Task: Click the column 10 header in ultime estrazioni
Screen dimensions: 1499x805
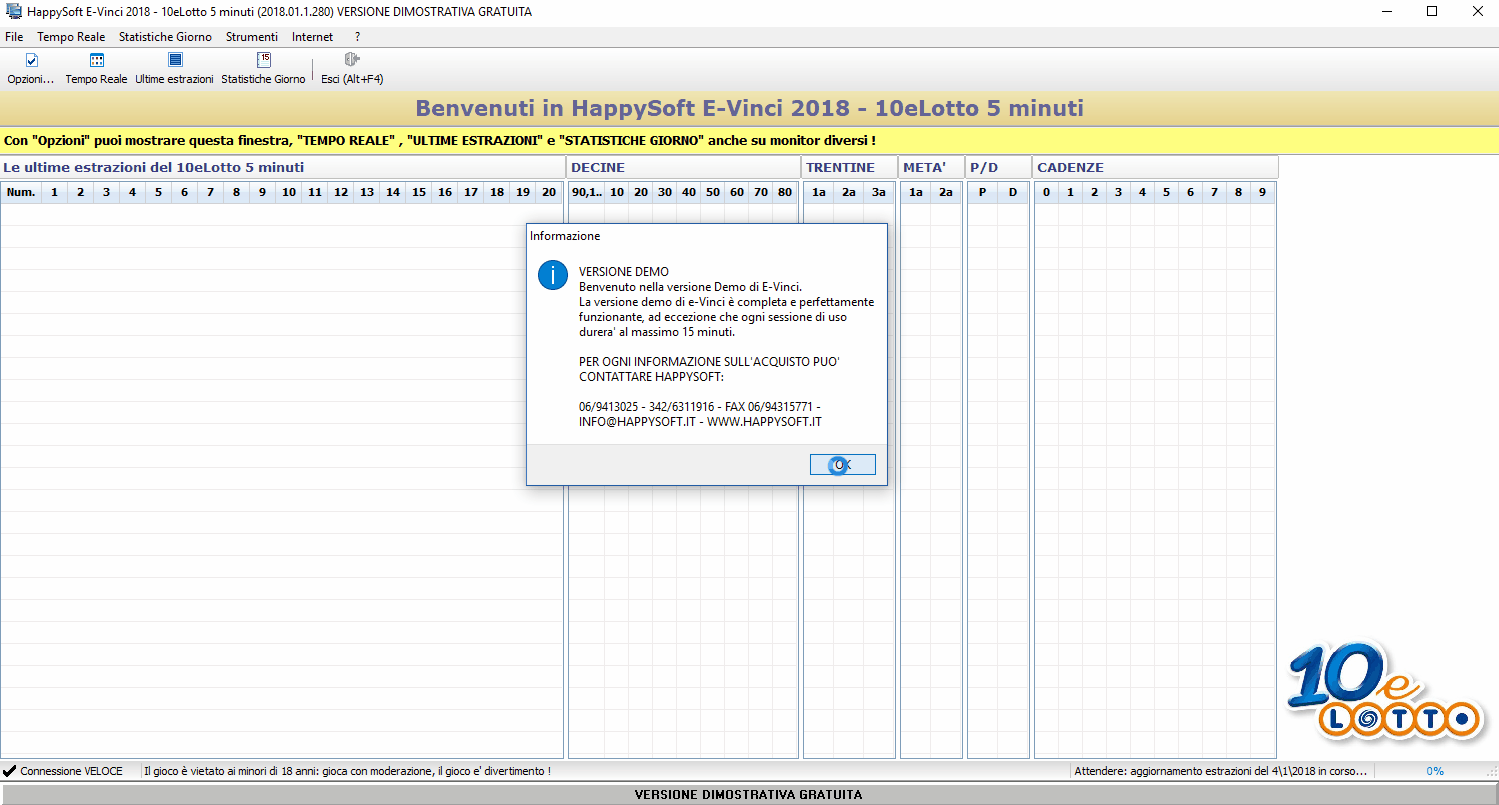Action: (288, 192)
